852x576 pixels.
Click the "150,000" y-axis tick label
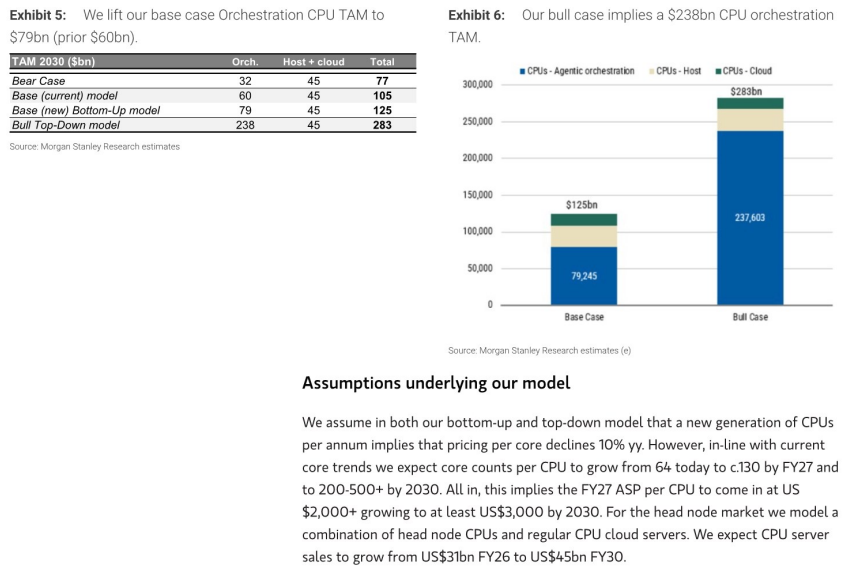click(478, 195)
